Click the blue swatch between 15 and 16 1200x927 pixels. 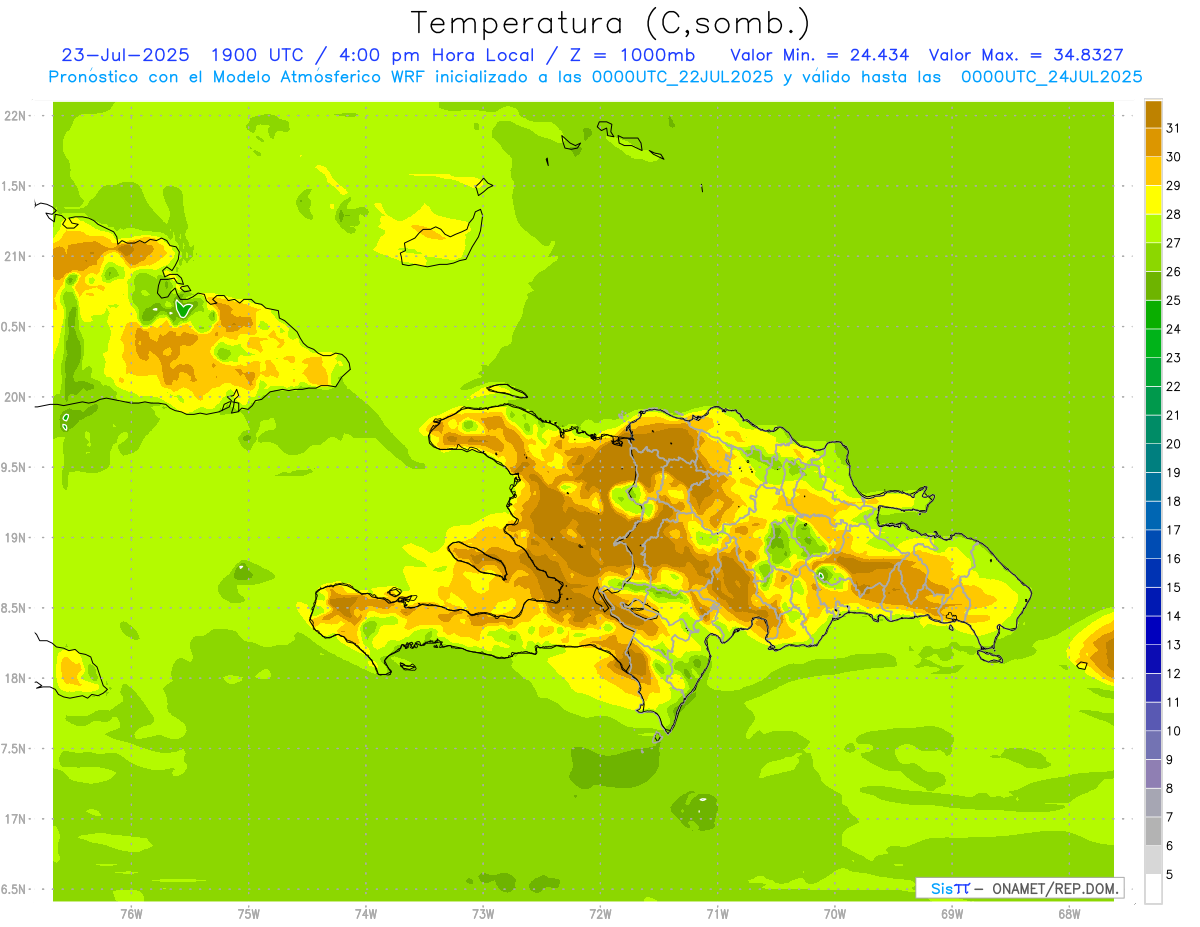(1153, 573)
